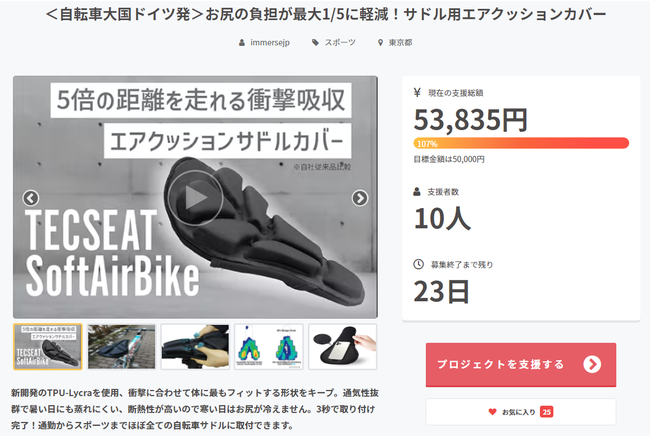Click the tag icon beside スポーツ
Screen dimensions: 650x436
coord(316,43)
